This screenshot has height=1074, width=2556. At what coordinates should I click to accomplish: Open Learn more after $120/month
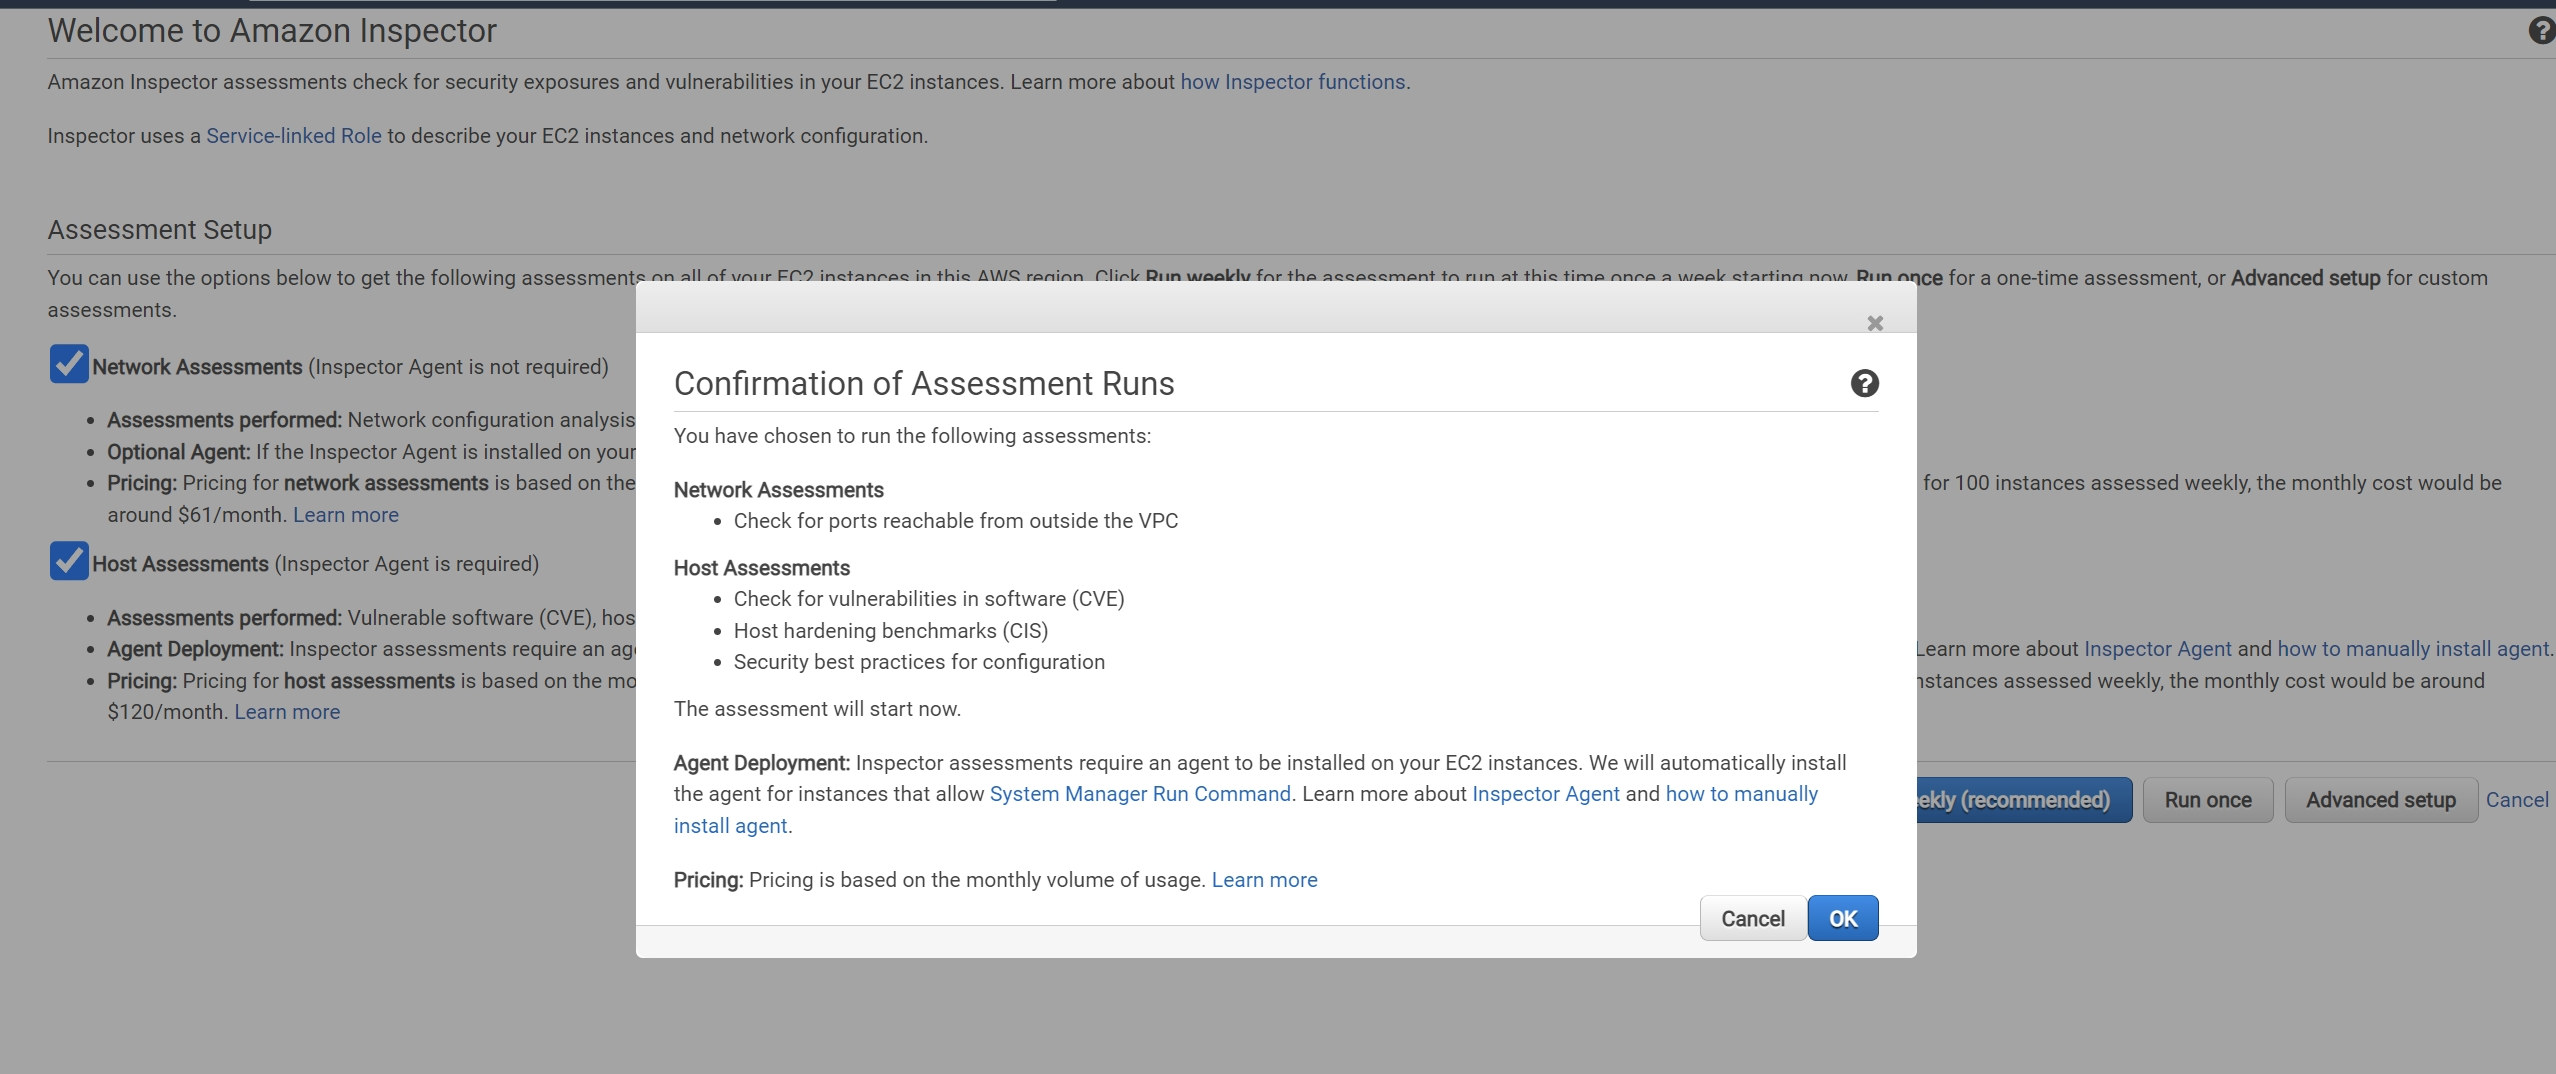click(x=287, y=712)
